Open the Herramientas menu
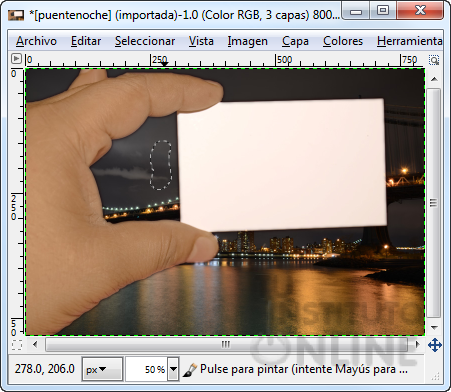Screen dimensions: 451x392 pyautogui.click(x=409, y=41)
